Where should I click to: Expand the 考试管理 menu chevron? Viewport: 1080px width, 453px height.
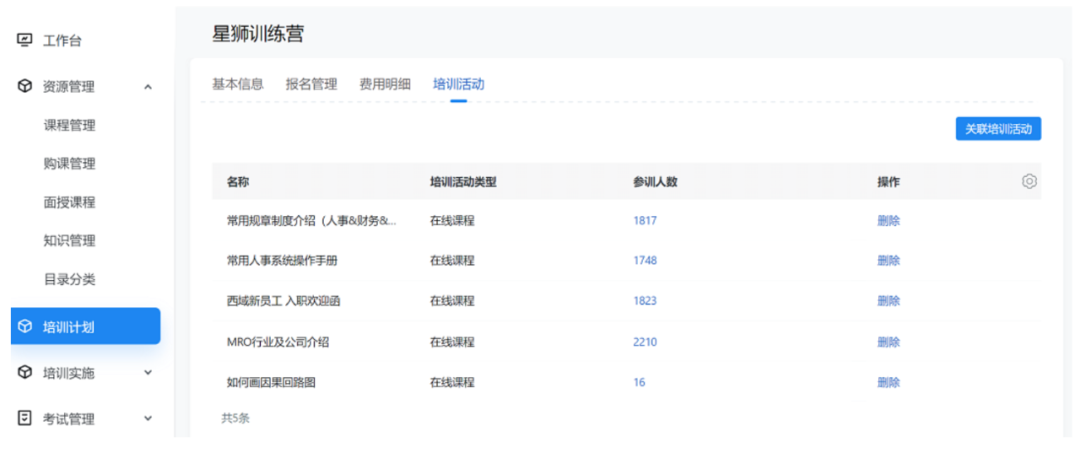(148, 419)
